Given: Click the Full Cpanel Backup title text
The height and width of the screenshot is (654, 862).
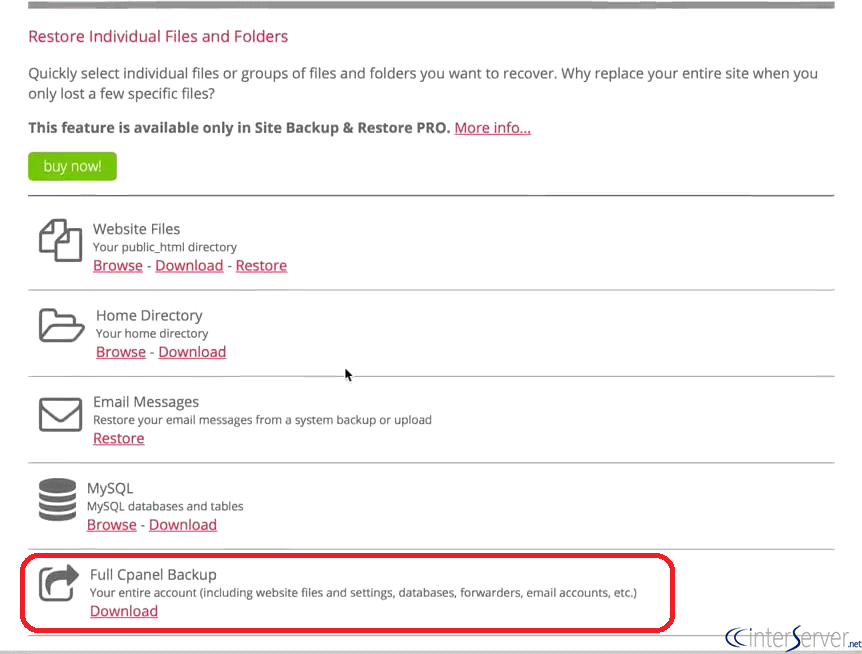Looking at the screenshot, I should (x=153, y=575).
